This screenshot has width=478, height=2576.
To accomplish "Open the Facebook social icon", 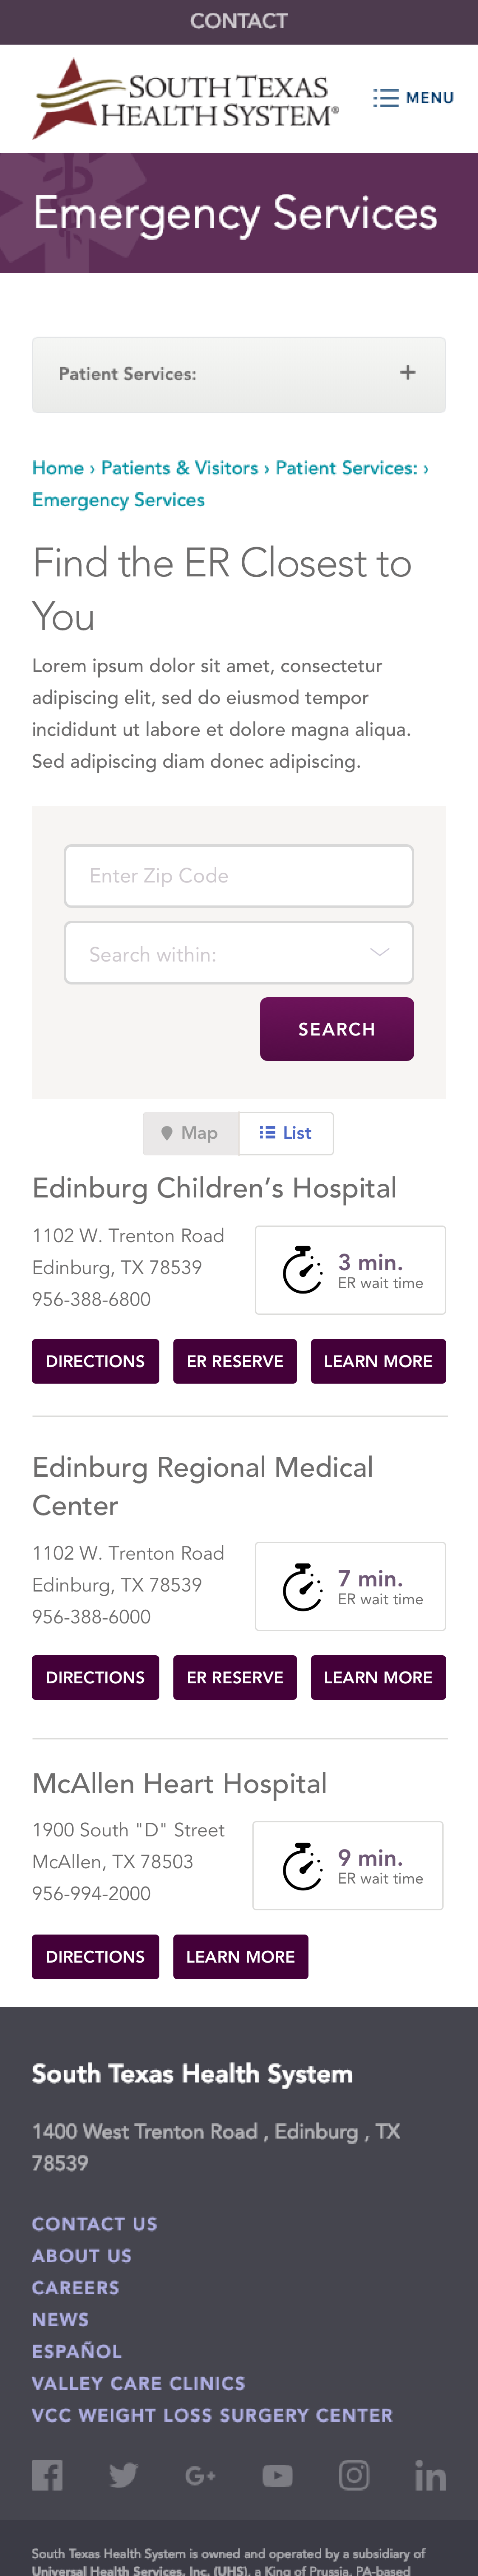I will point(47,2475).
